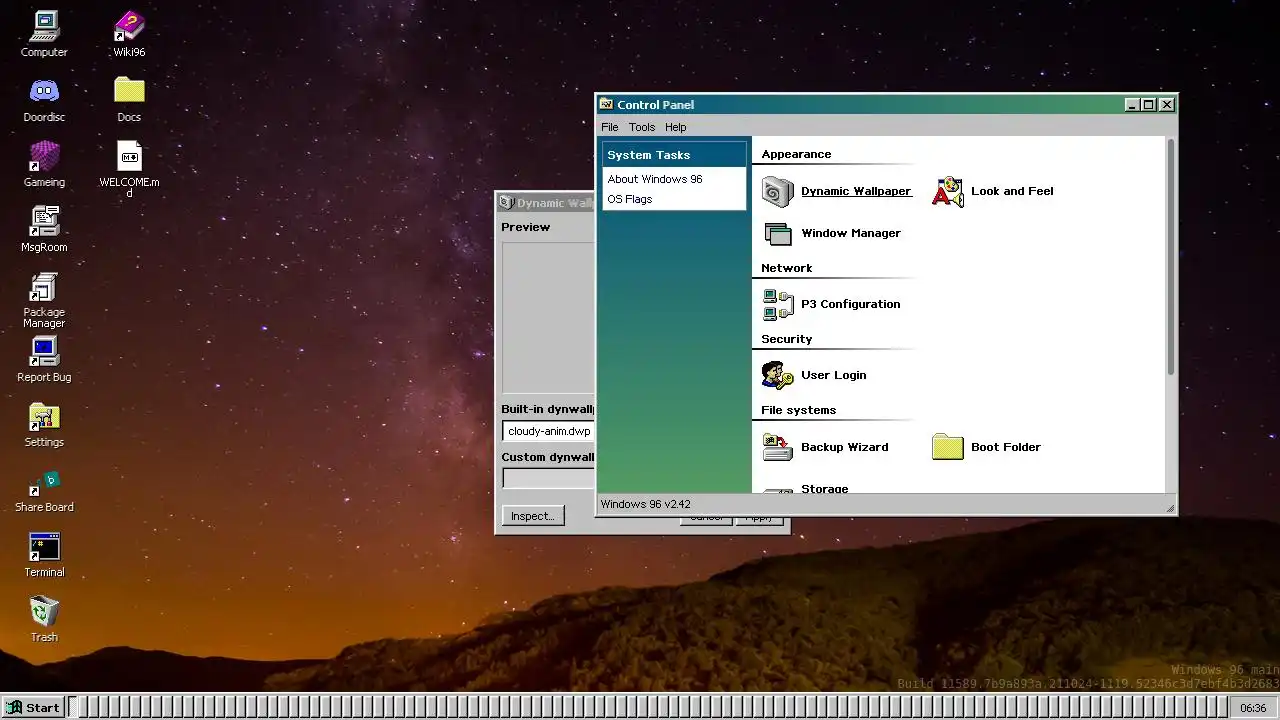This screenshot has height=720, width=1280.
Task: Close the Control Panel window
Action: coord(1167,105)
